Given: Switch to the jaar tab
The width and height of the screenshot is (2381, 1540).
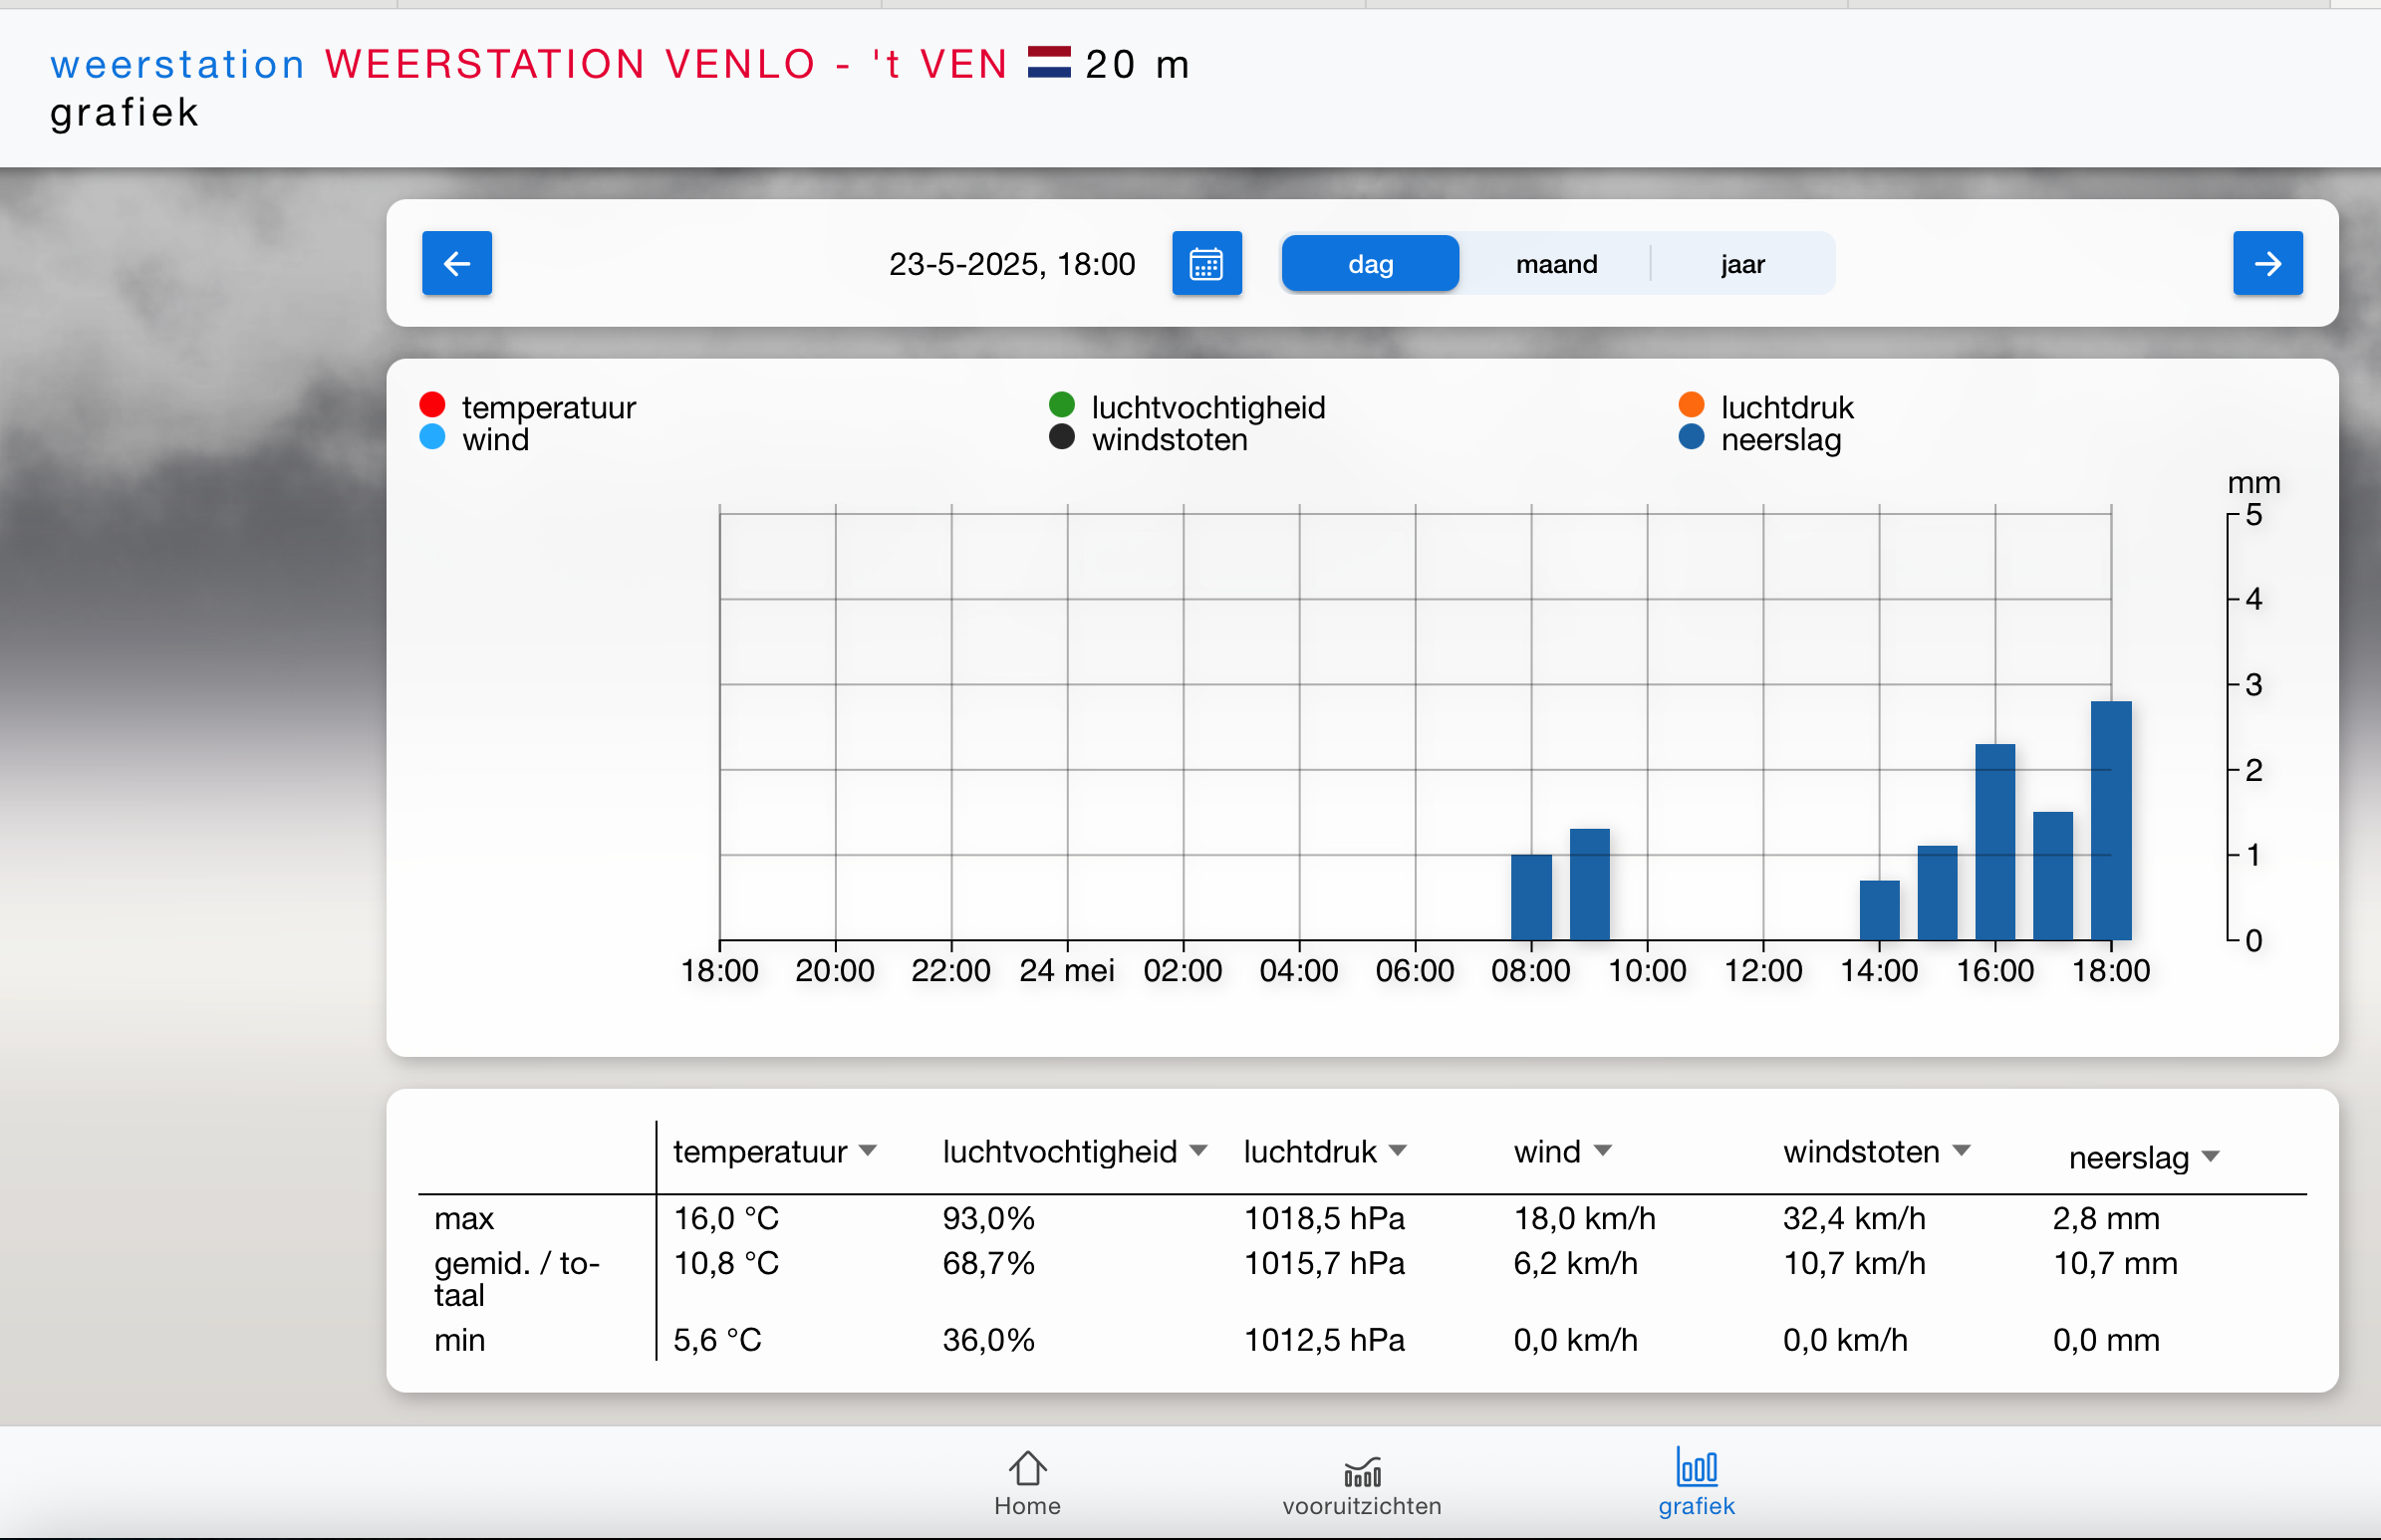Looking at the screenshot, I should click(1742, 264).
